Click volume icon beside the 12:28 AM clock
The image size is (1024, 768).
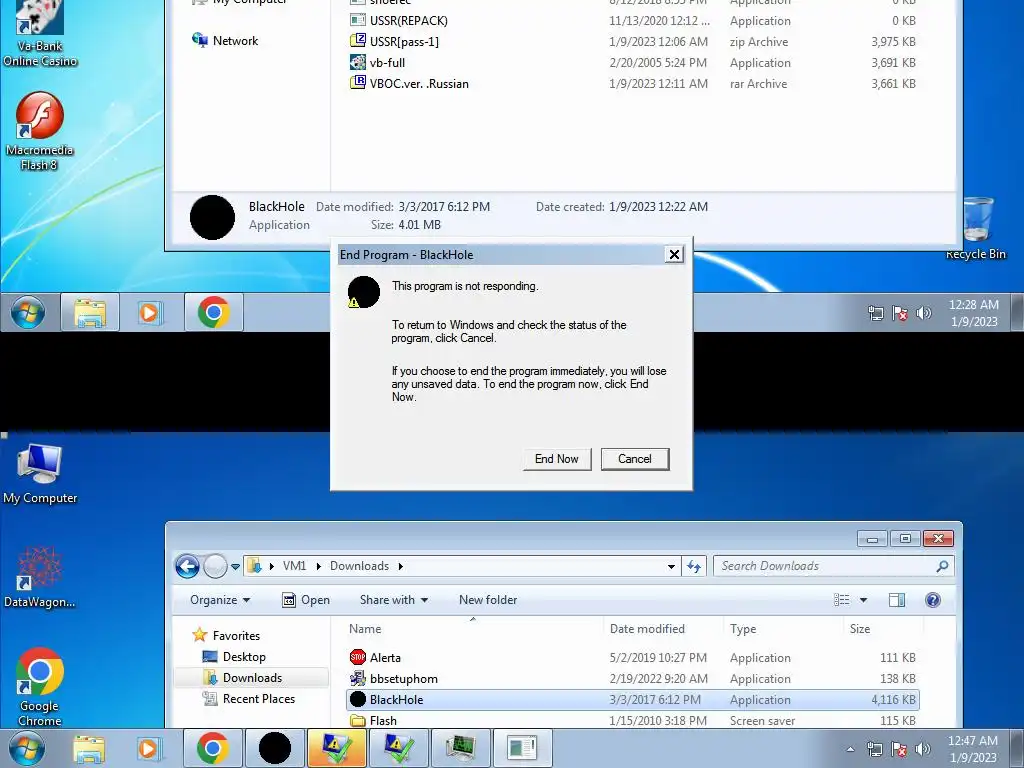tap(923, 313)
